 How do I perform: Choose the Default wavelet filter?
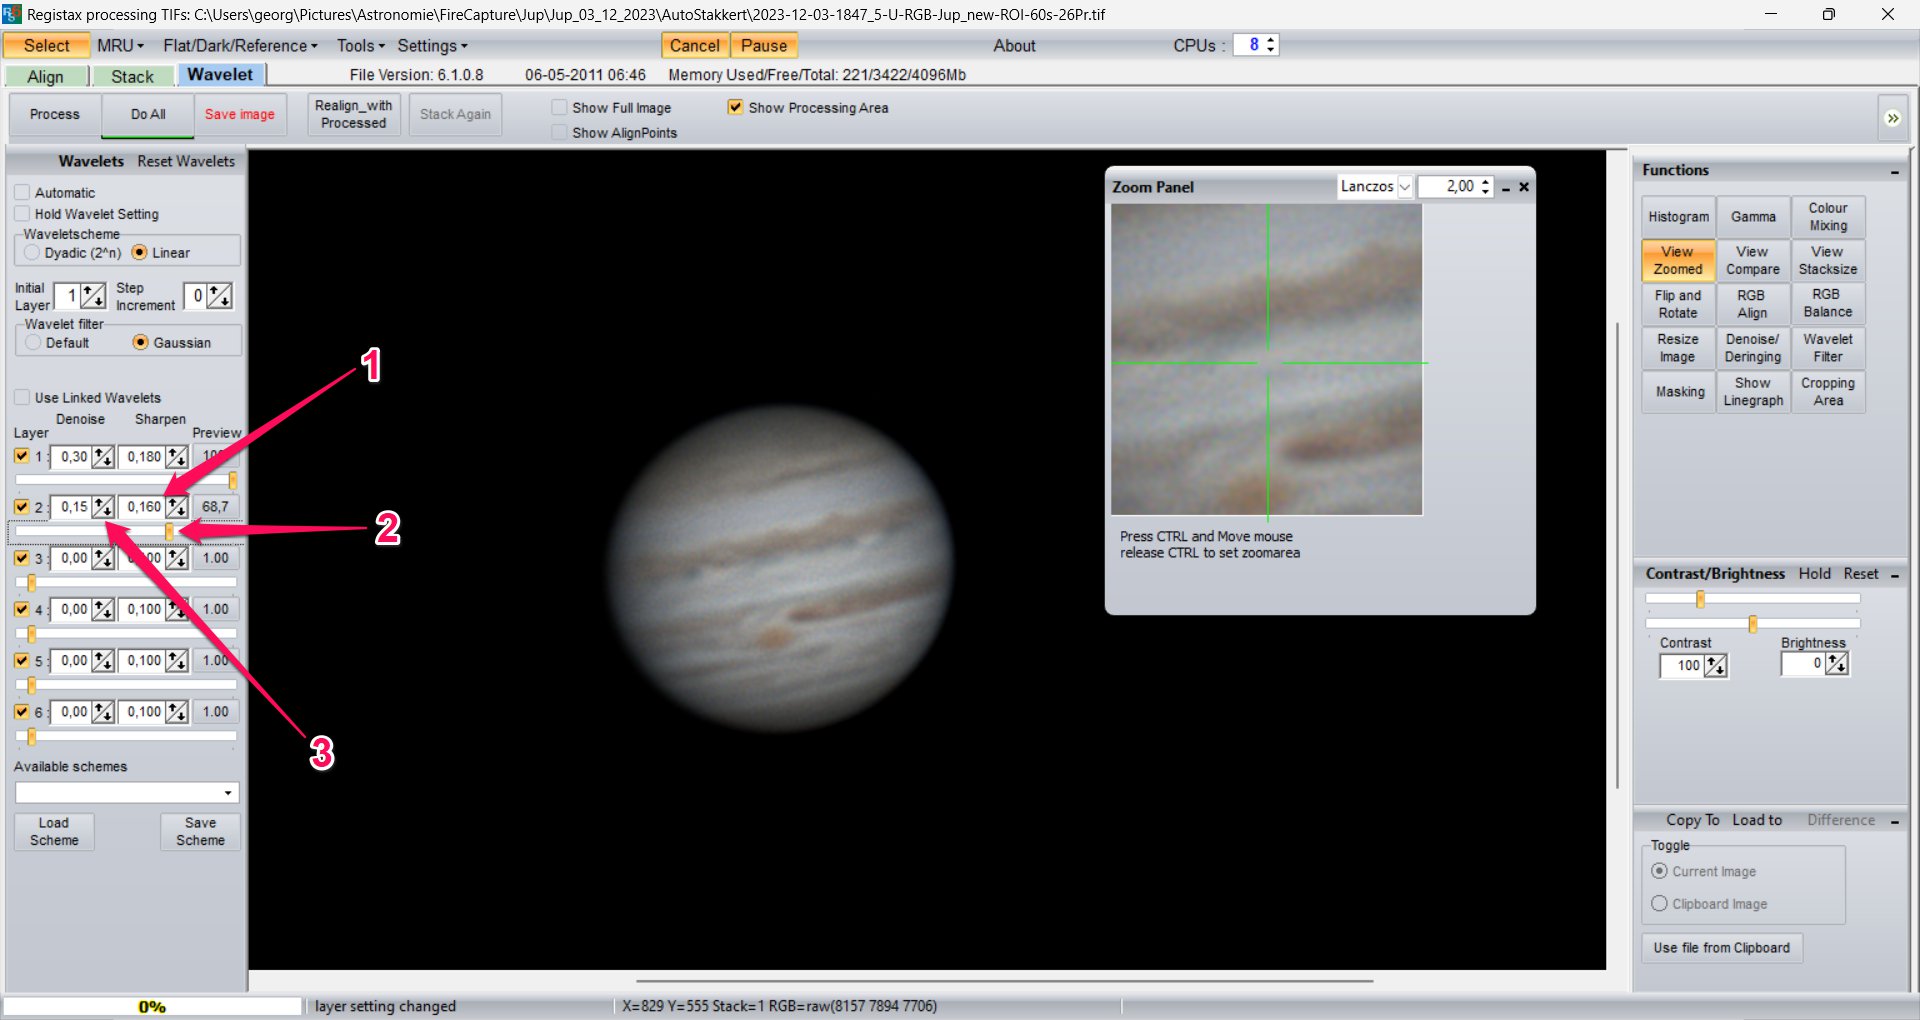(x=33, y=342)
